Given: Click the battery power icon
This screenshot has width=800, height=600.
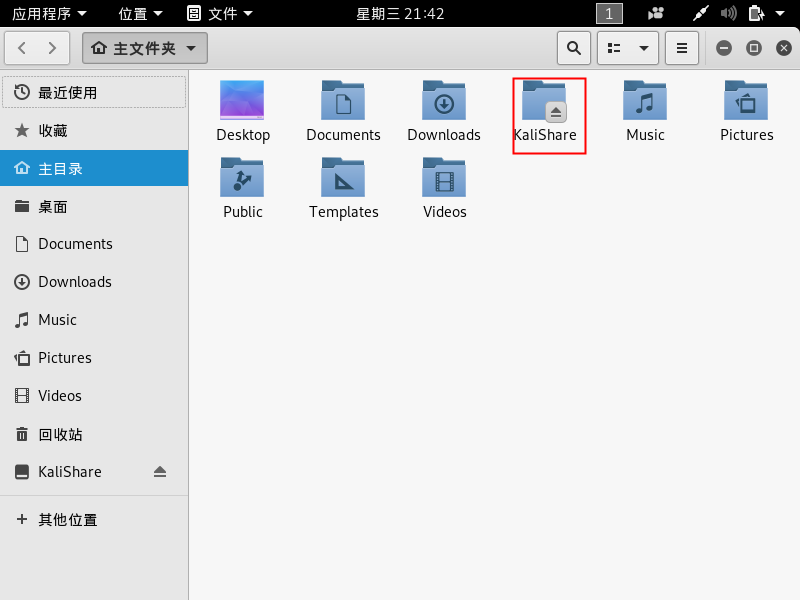Looking at the screenshot, I should pyautogui.click(x=756, y=13).
